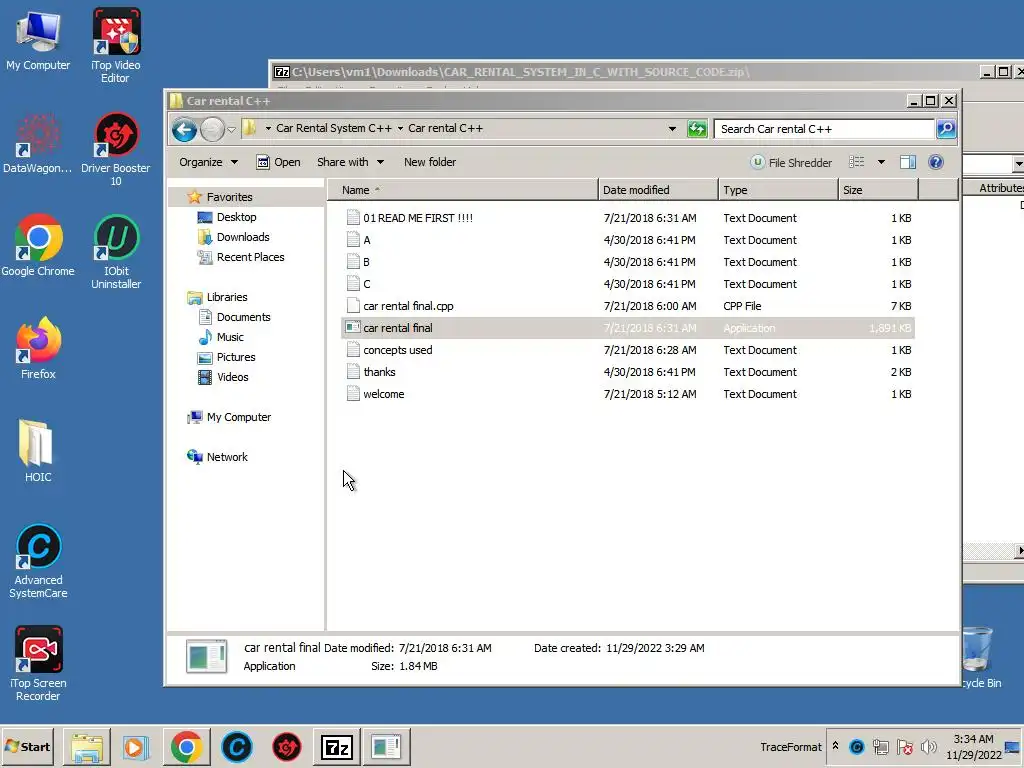The width and height of the screenshot is (1024, 768).
Task: Open Downloads in the sidebar
Action: coord(243,237)
